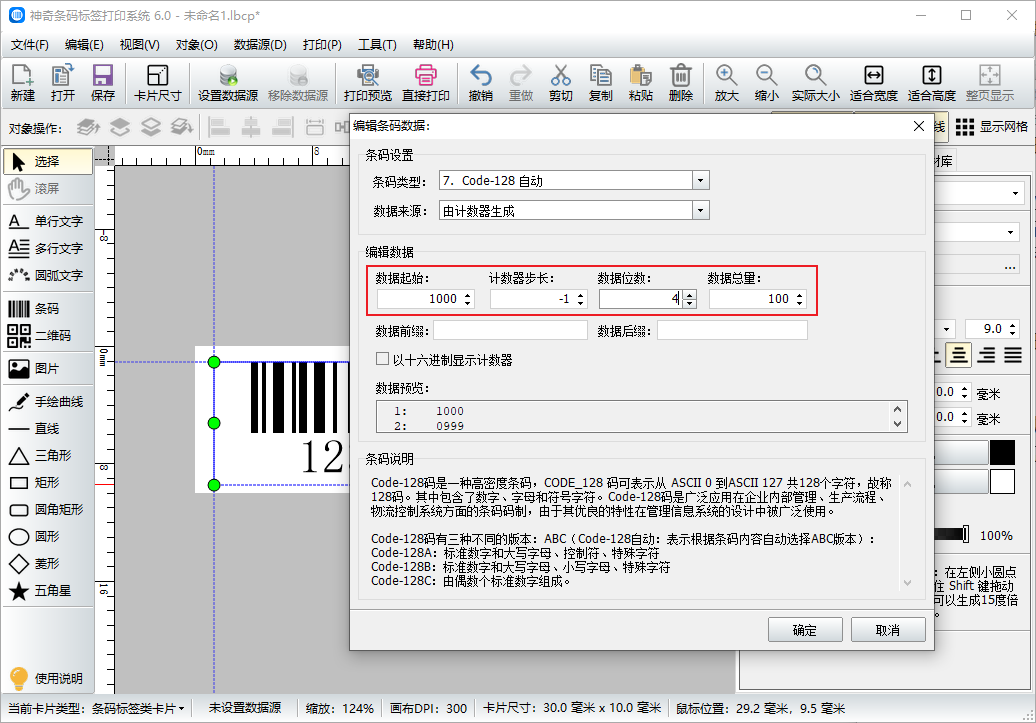The height and width of the screenshot is (723, 1036).
Task: Open the 使用说明 help lightbulb
Action: coord(46,678)
